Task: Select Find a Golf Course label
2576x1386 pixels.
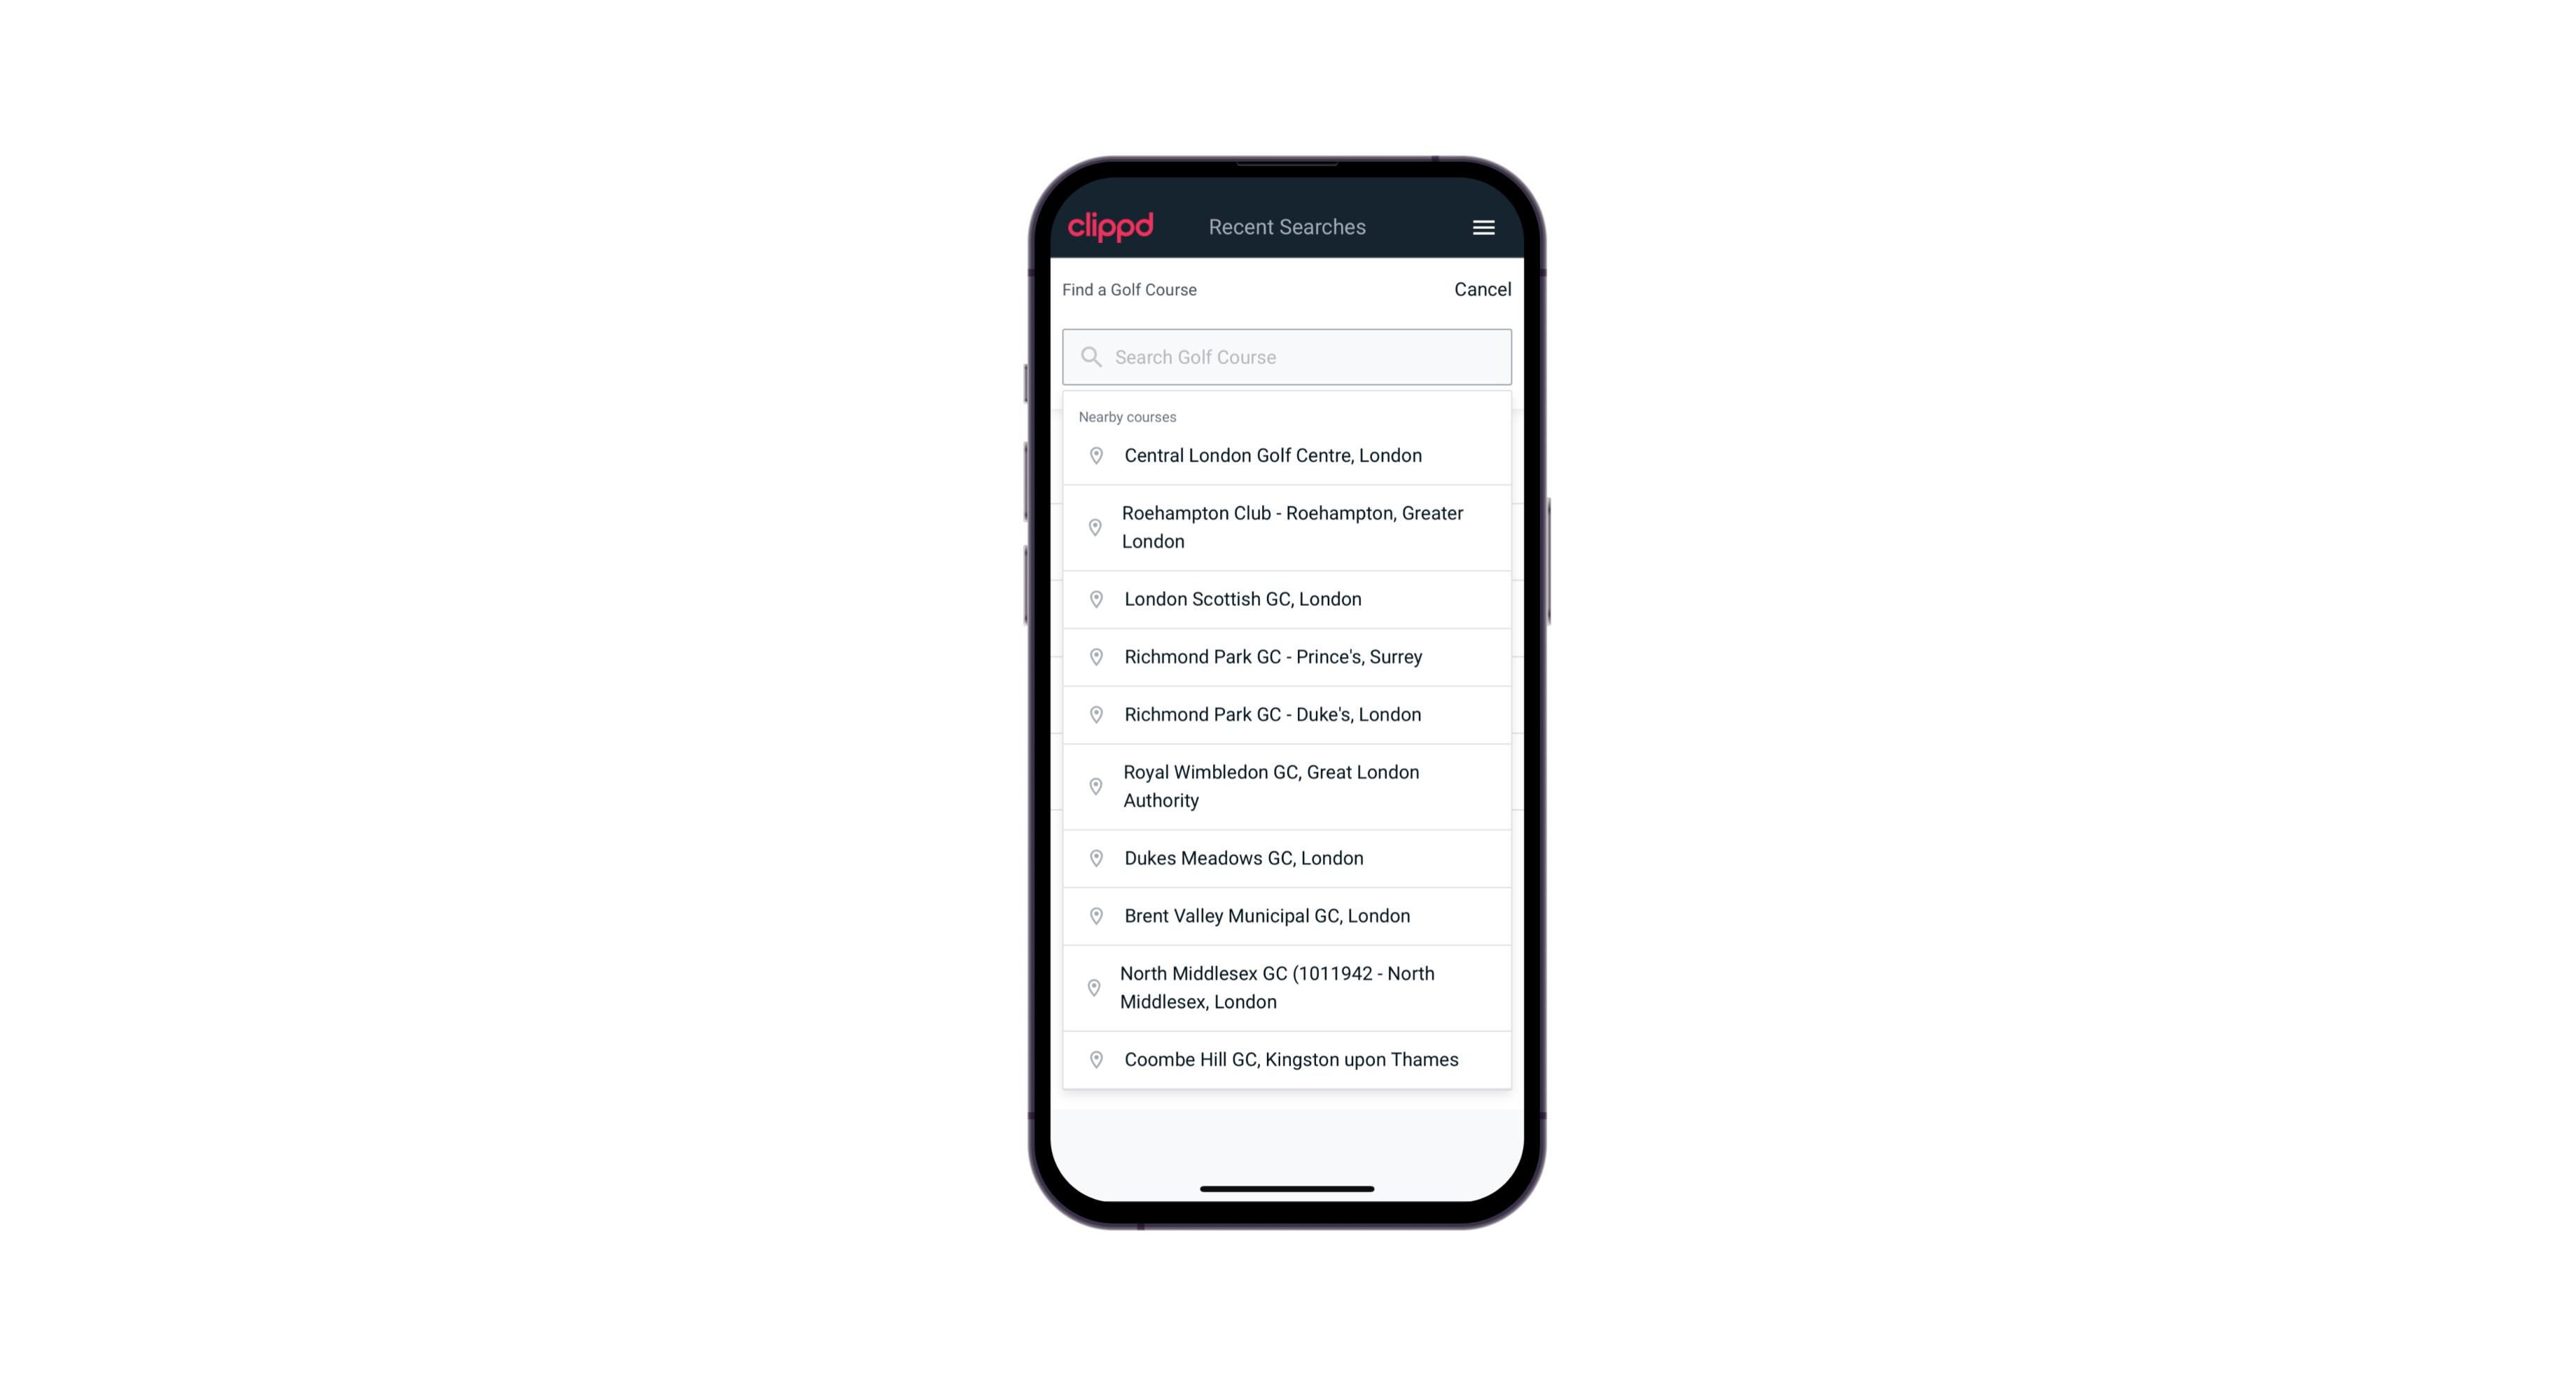Action: pyautogui.click(x=1128, y=289)
